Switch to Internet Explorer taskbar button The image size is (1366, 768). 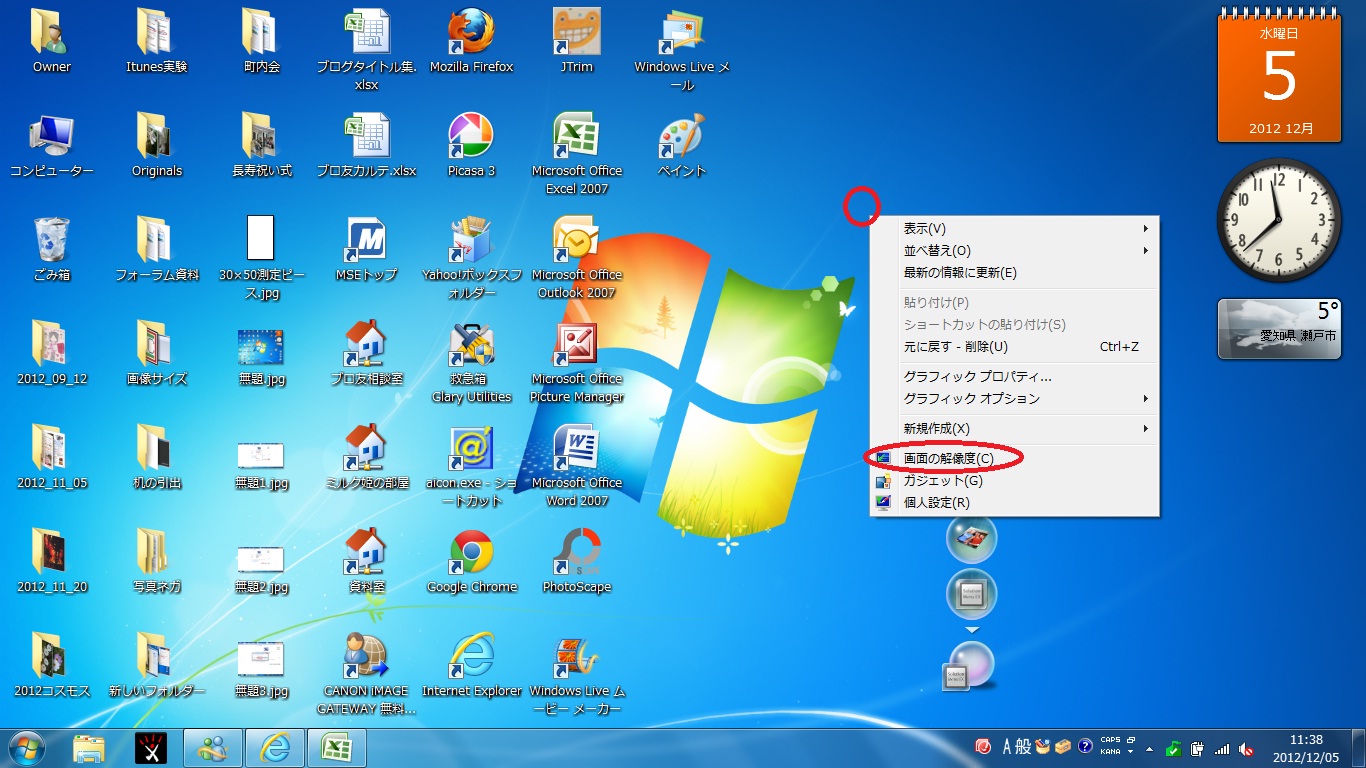[274, 748]
